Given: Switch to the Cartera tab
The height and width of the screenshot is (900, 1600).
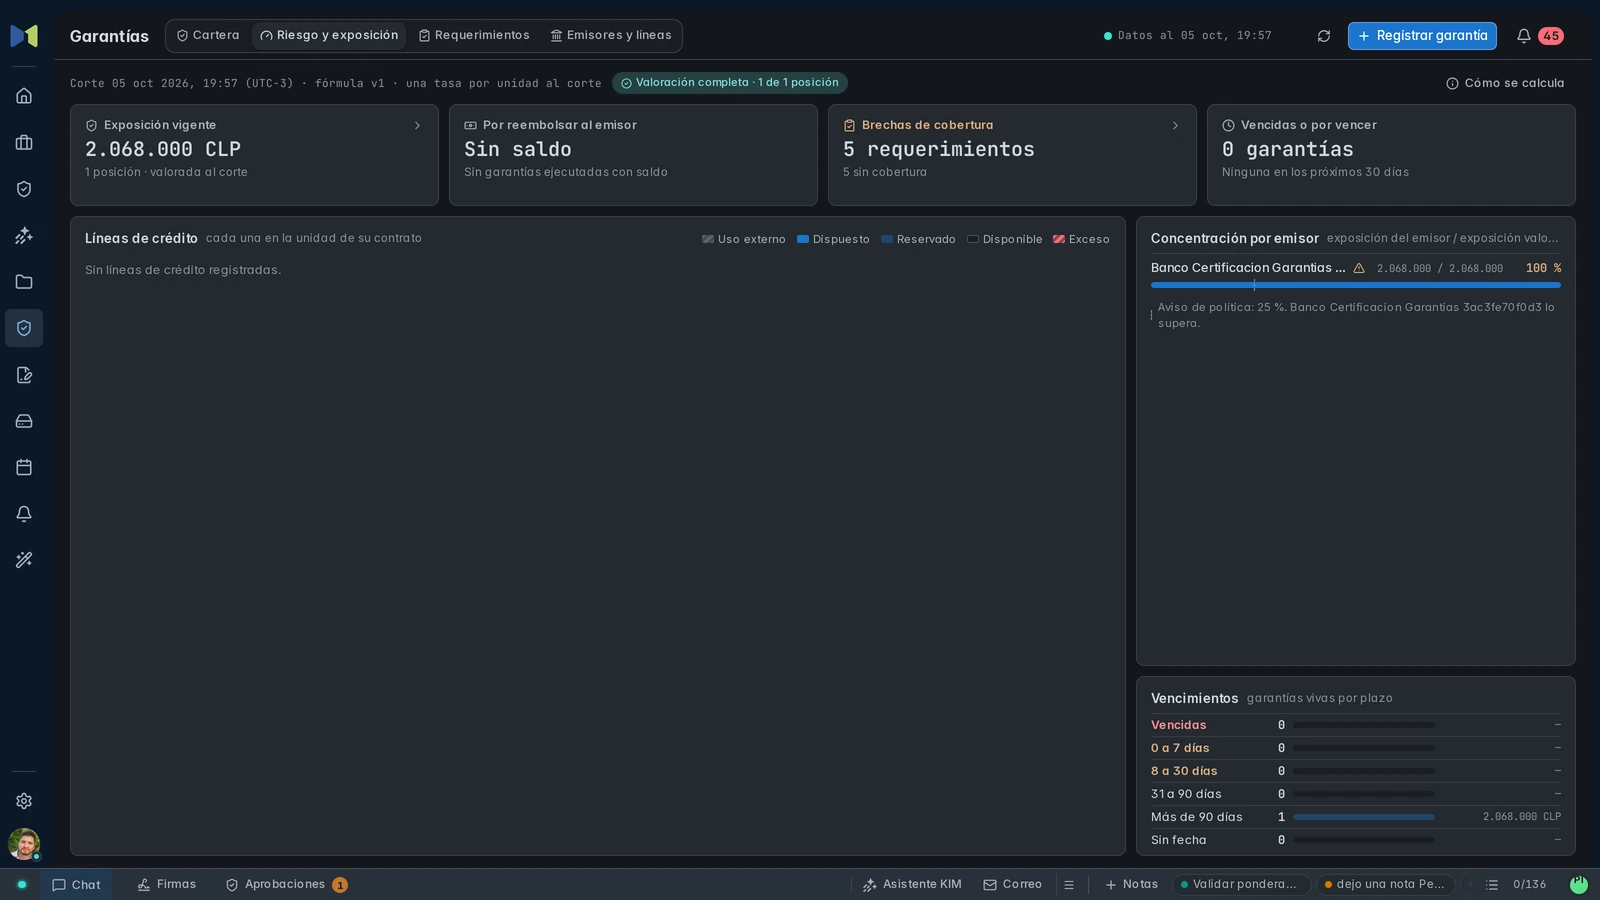Looking at the screenshot, I should tap(208, 36).
